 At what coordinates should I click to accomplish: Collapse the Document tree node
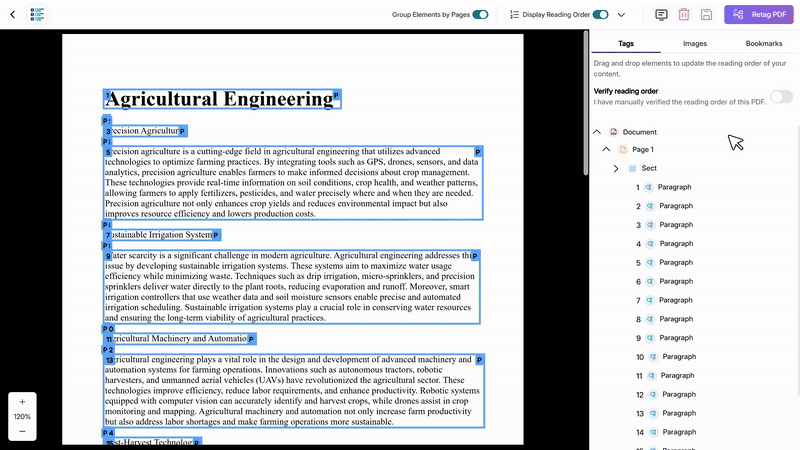pos(597,132)
